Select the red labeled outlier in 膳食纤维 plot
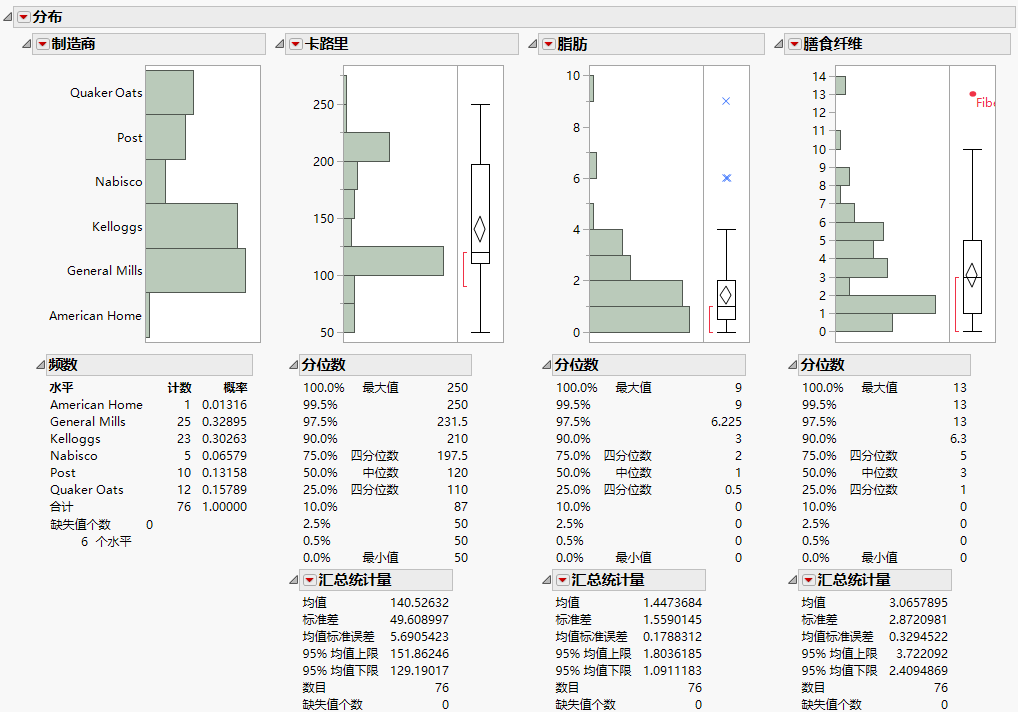The width and height of the screenshot is (1018, 712). coord(972,95)
